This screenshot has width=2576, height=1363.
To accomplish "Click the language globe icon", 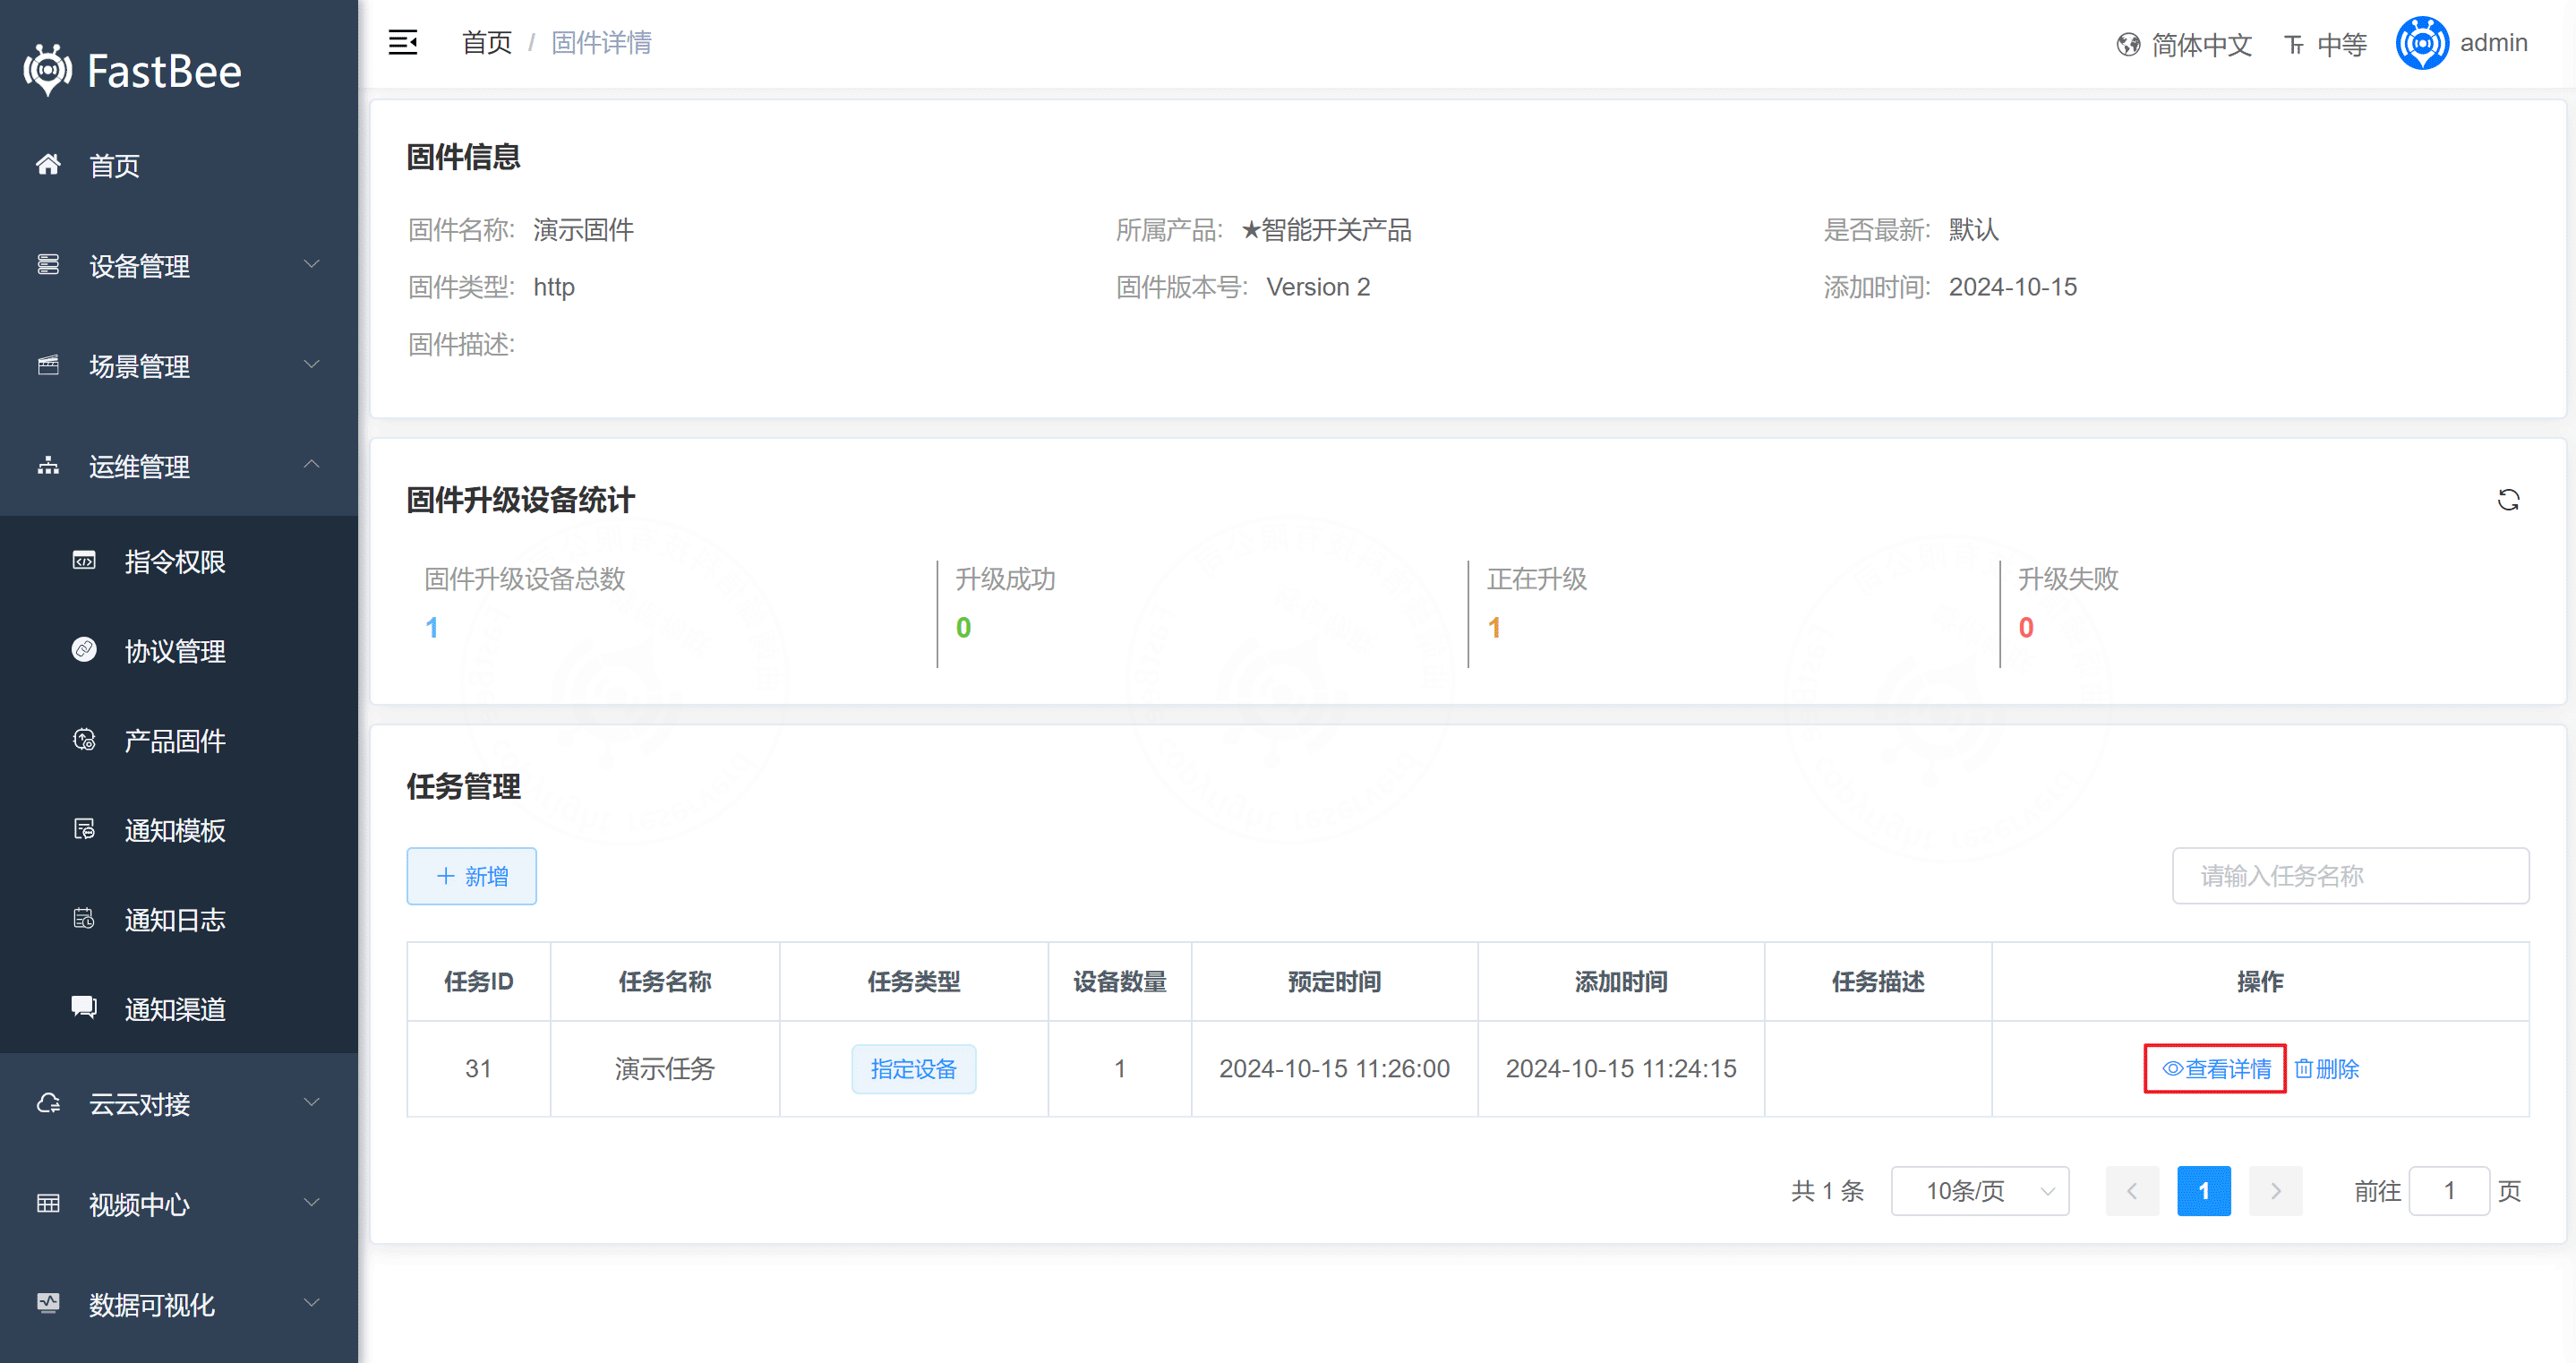I will coord(2128,44).
